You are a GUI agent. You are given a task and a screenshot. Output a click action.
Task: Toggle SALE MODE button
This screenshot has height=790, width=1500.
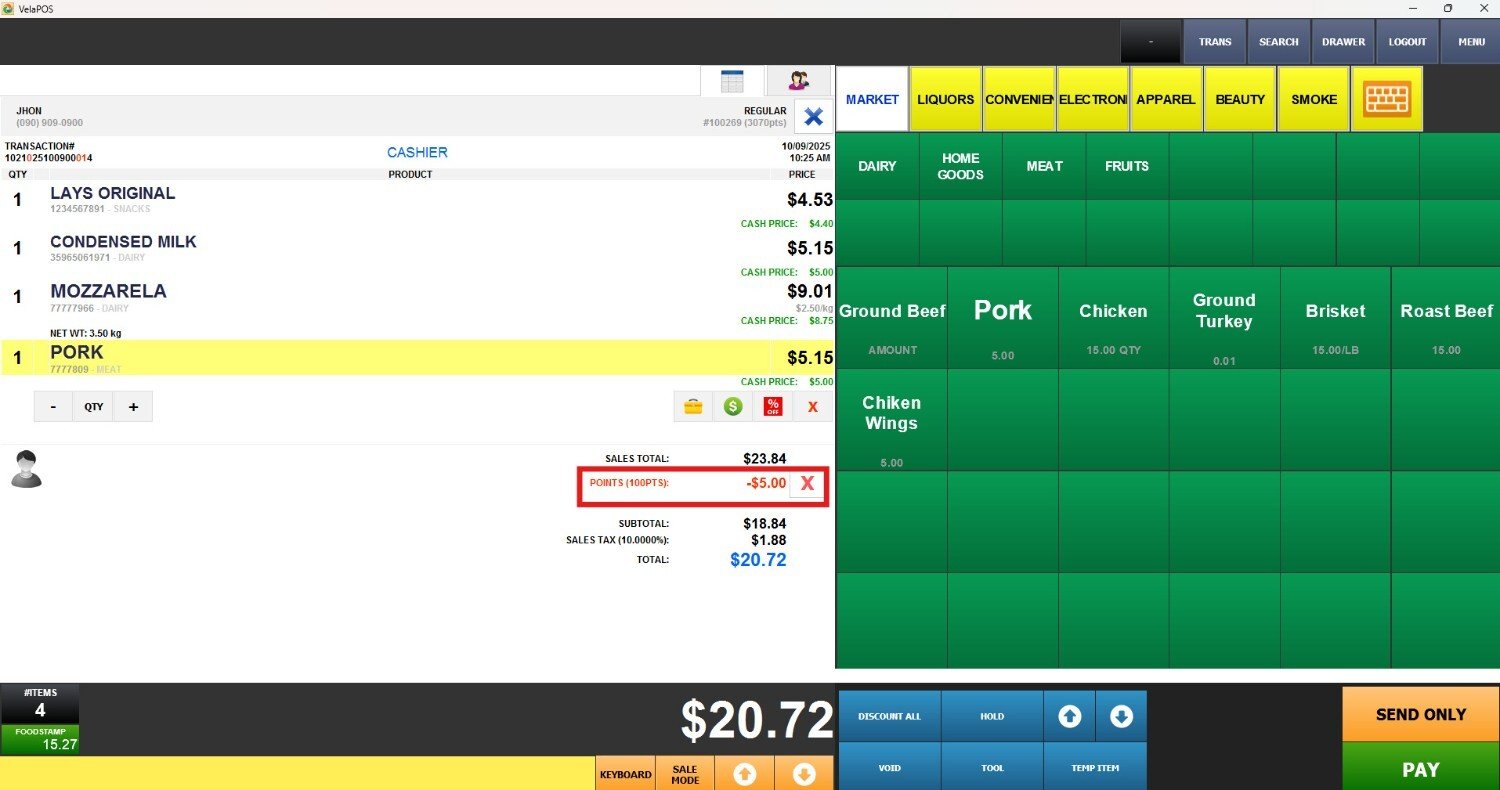click(685, 774)
